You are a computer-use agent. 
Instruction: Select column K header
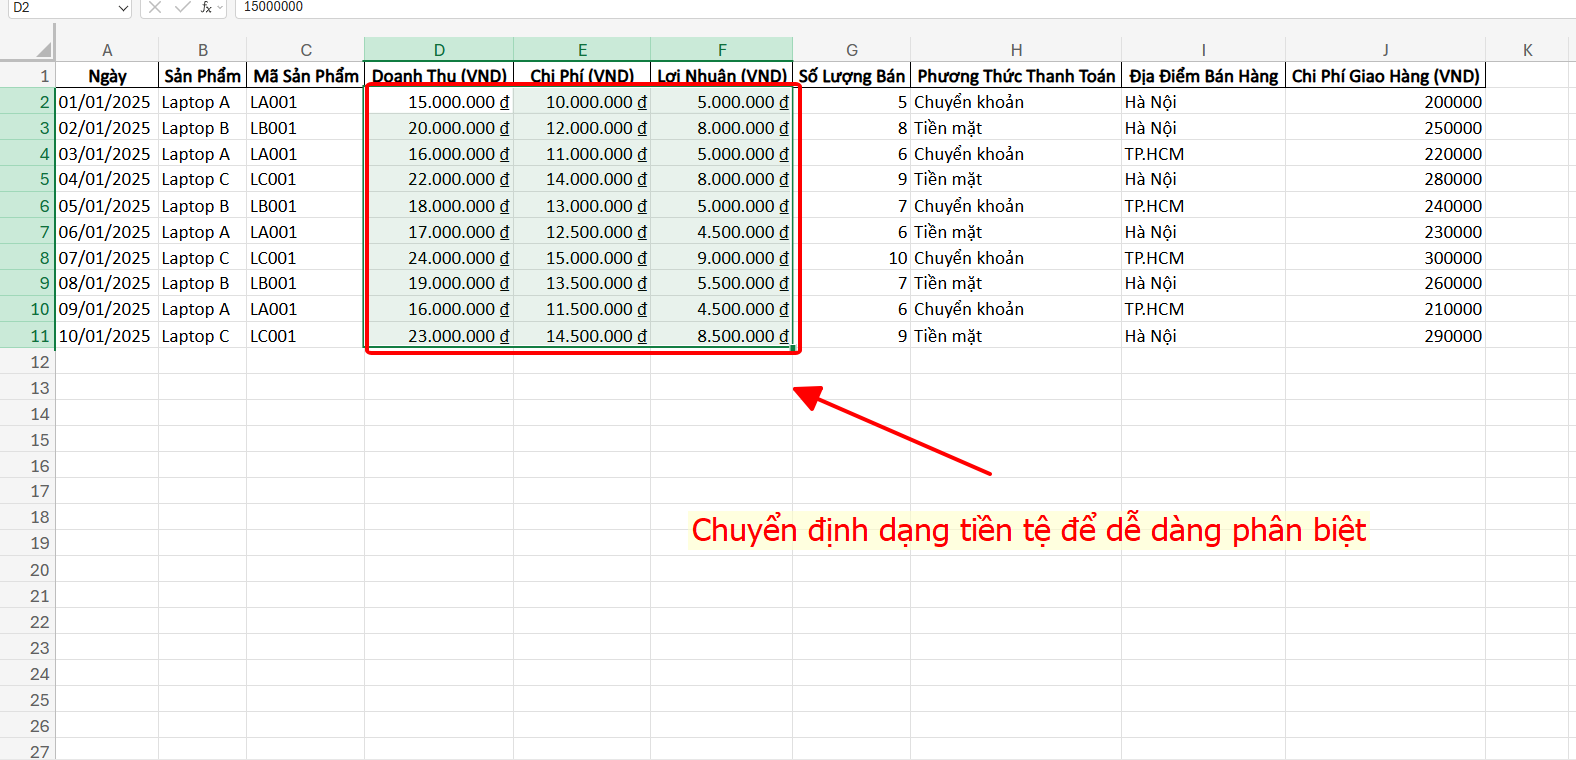1527,50
